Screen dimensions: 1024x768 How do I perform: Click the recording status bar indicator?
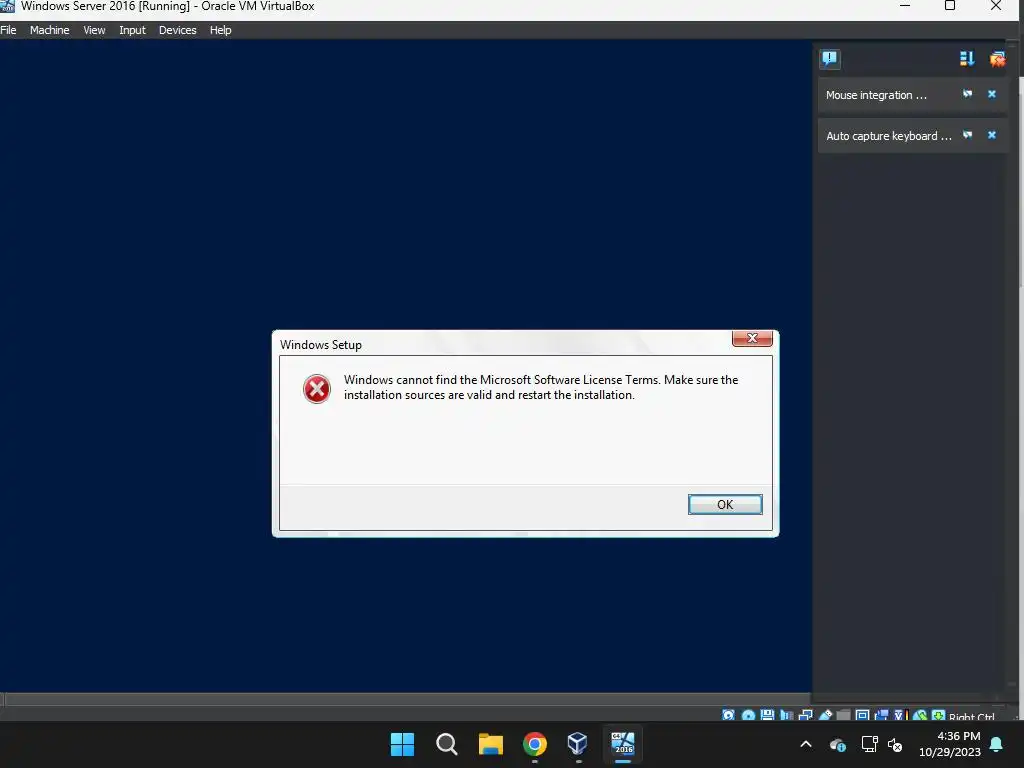tap(882, 715)
